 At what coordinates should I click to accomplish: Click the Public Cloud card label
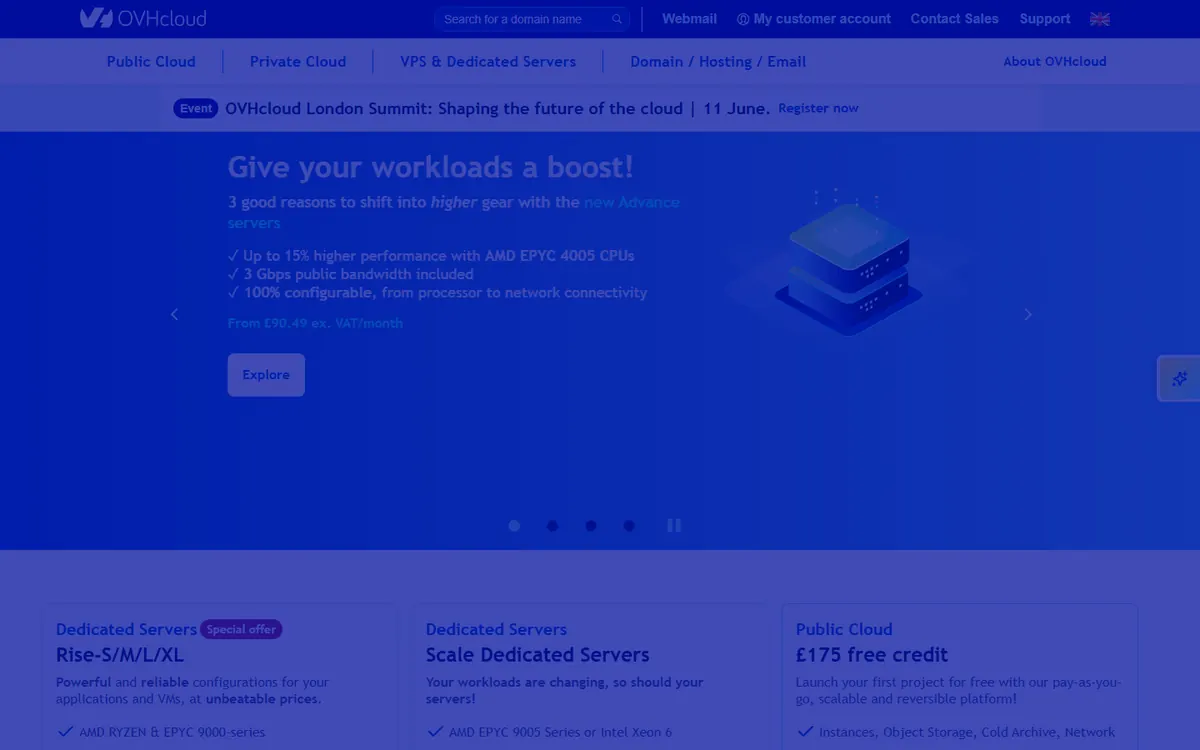844,629
